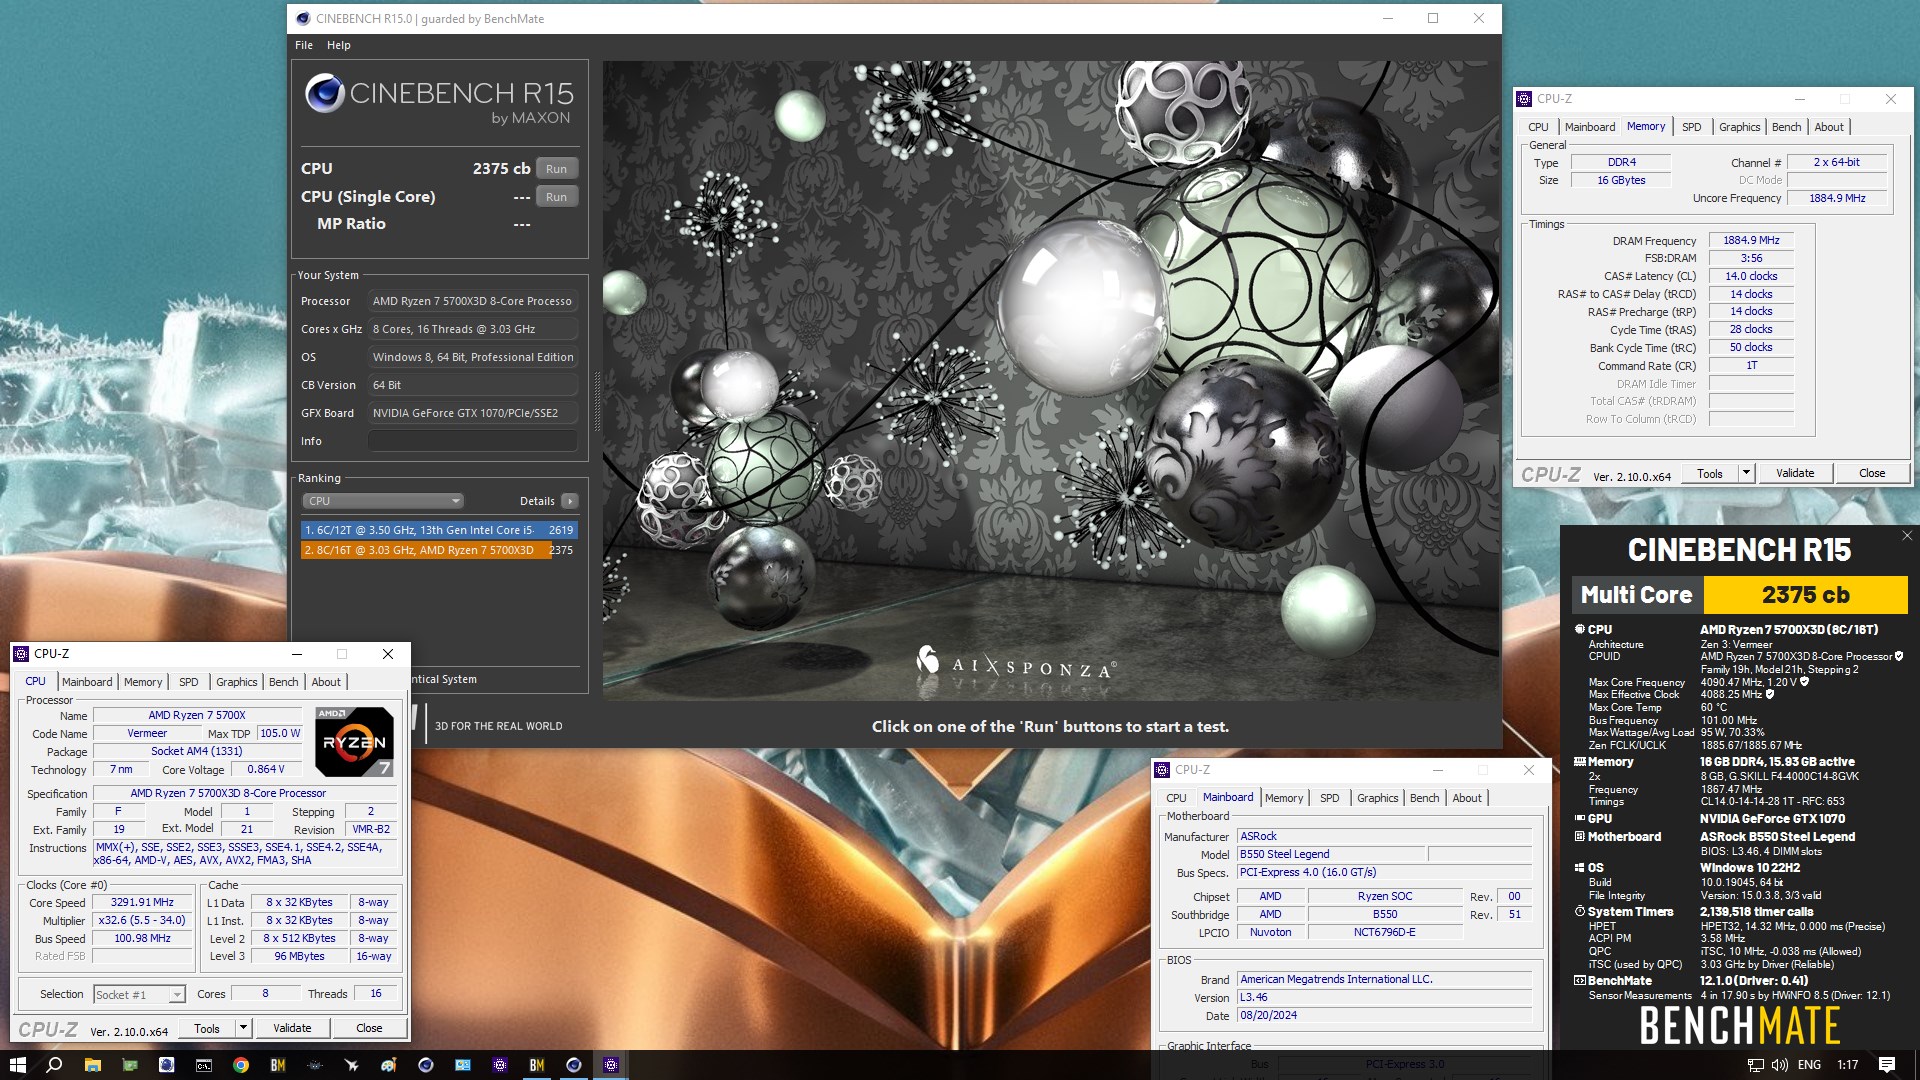
Task: Click CPUID verified shield in BenchMate panel
Action: pyautogui.click(x=1898, y=656)
